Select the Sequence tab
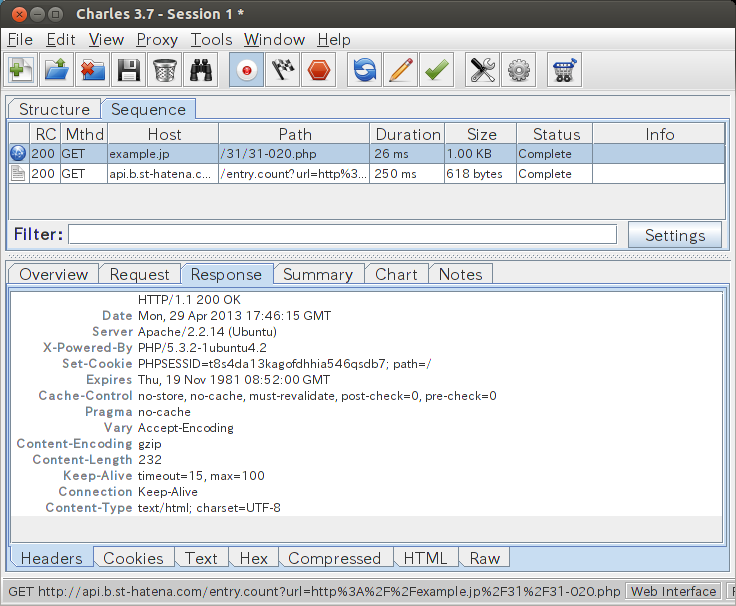The width and height of the screenshot is (736, 606). click(148, 109)
